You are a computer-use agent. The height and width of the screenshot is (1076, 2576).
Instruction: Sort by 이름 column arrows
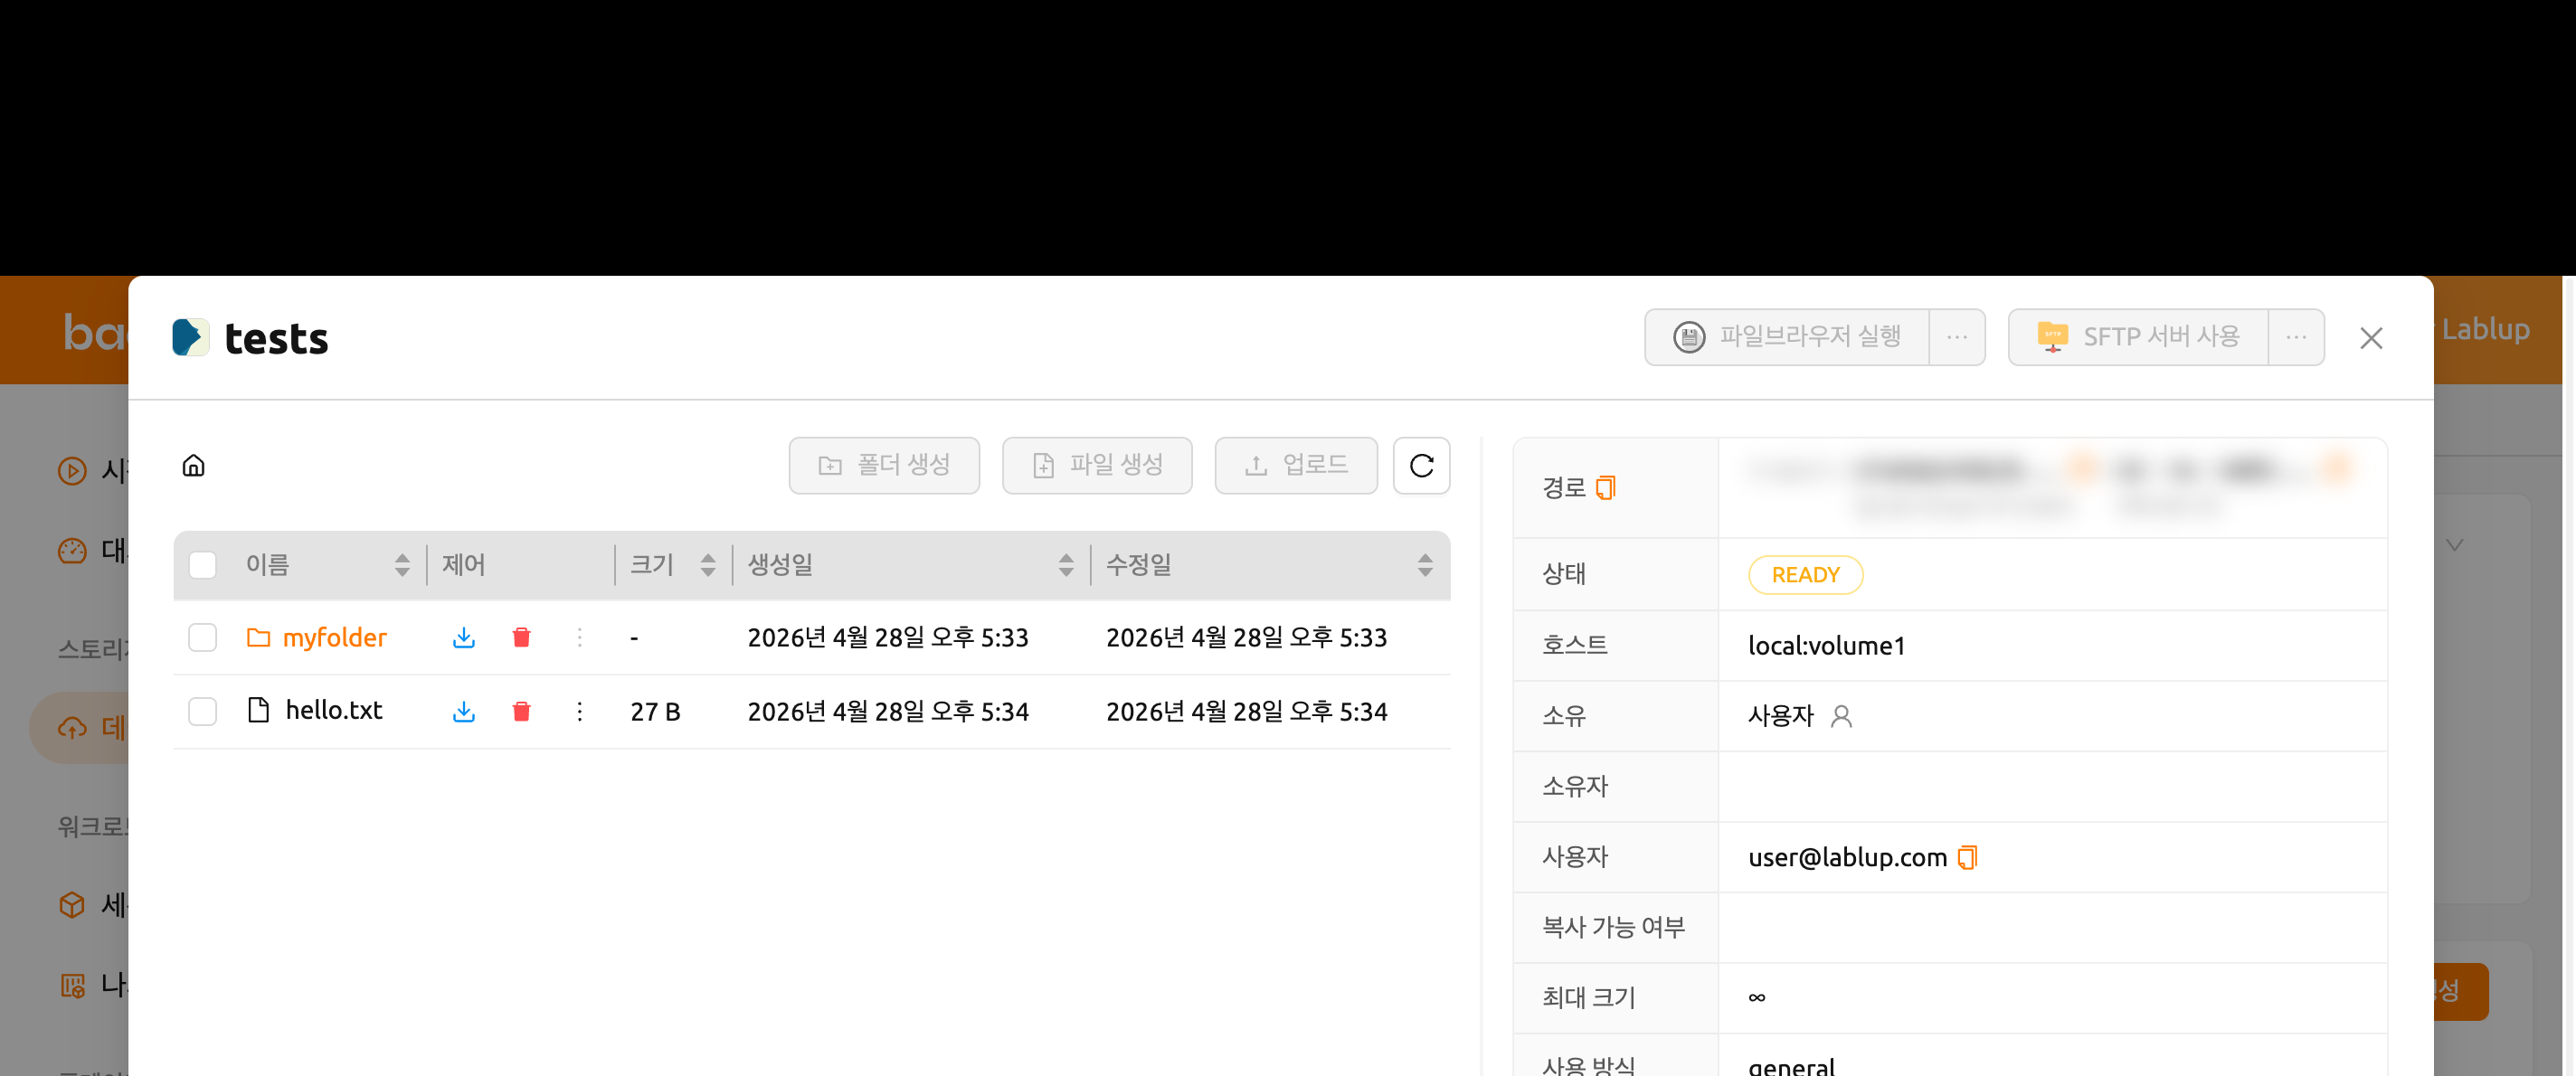(x=402, y=565)
